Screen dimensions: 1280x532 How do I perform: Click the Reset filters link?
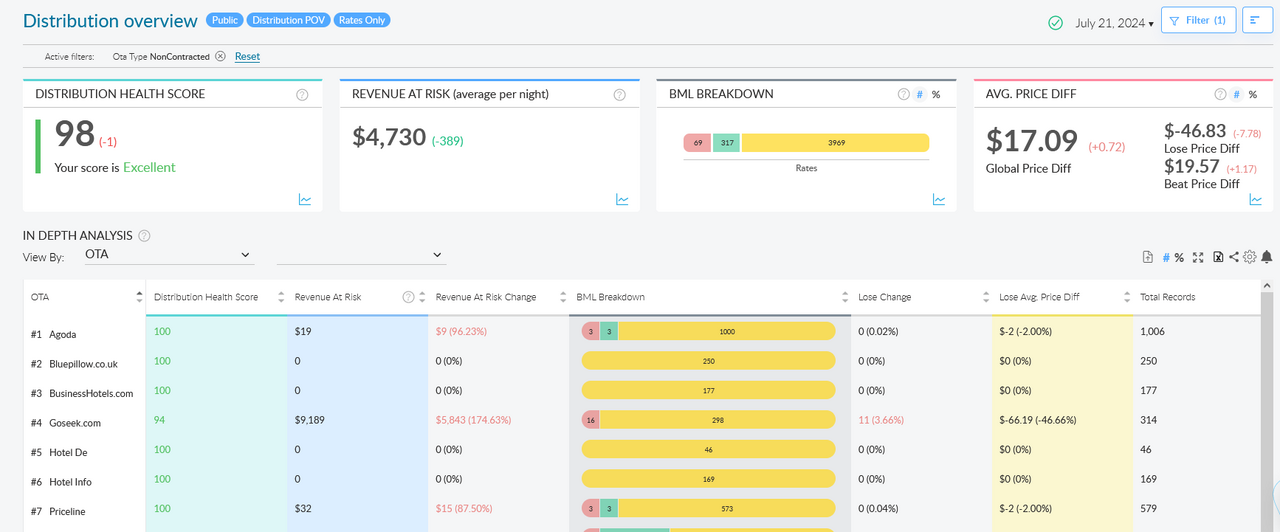point(247,57)
